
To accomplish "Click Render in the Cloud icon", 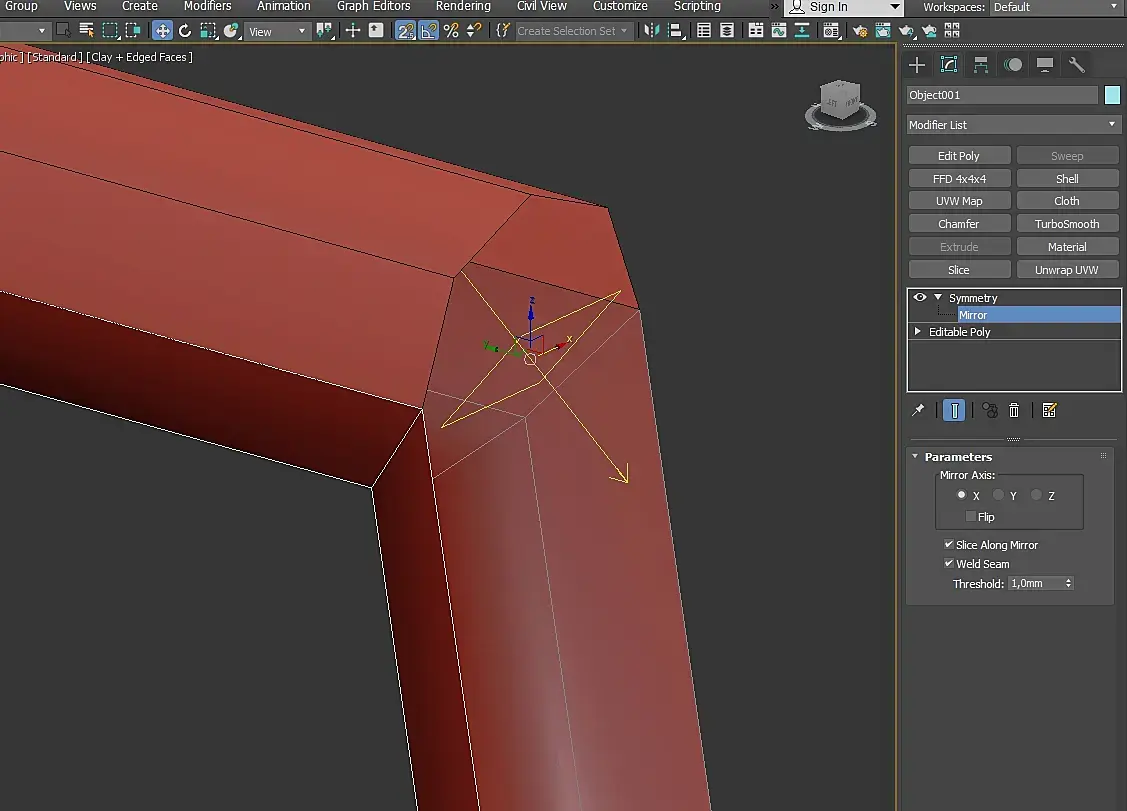I will point(929,31).
